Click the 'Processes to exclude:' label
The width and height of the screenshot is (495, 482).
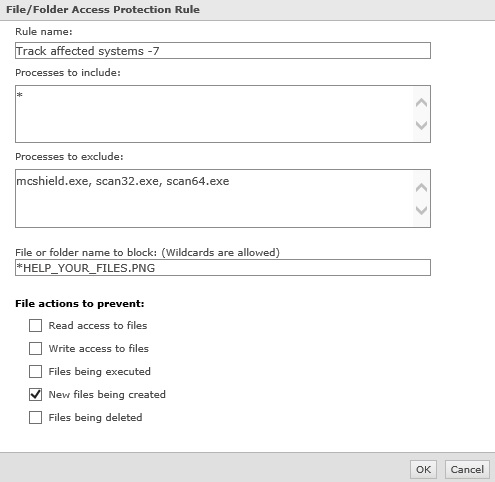coord(69,157)
